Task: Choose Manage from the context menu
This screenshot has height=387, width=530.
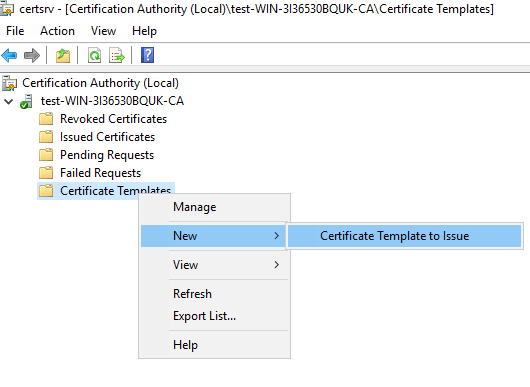Action: (214, 207)
